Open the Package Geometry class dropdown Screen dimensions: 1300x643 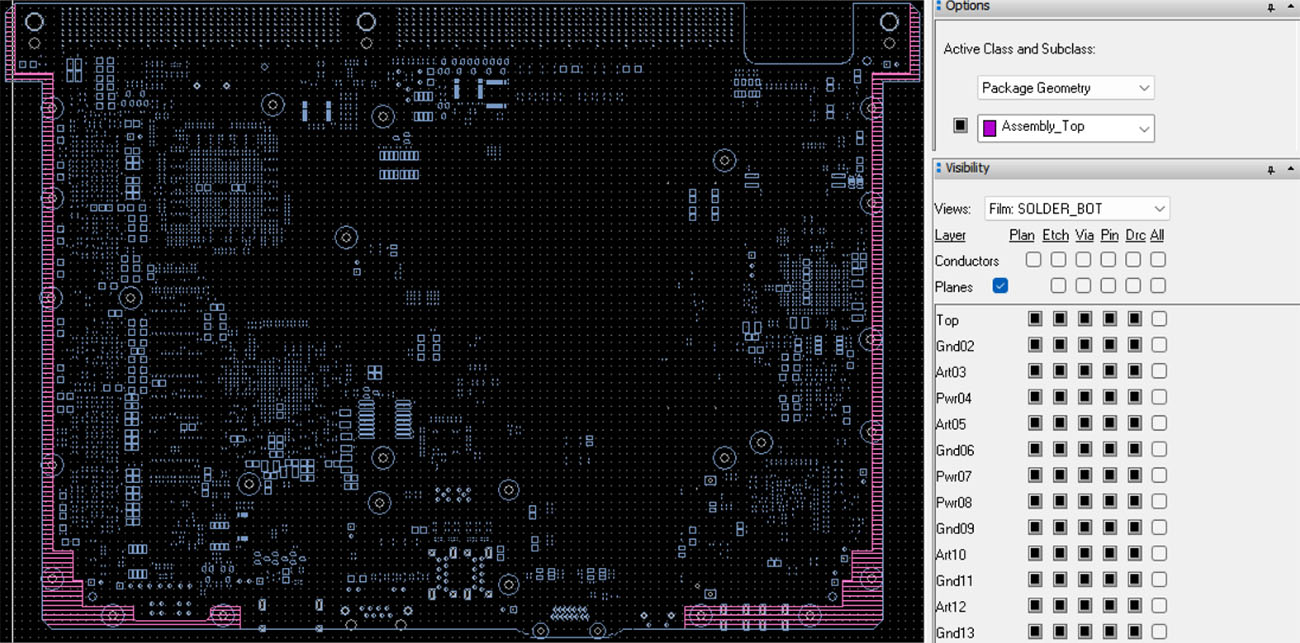1065,88
